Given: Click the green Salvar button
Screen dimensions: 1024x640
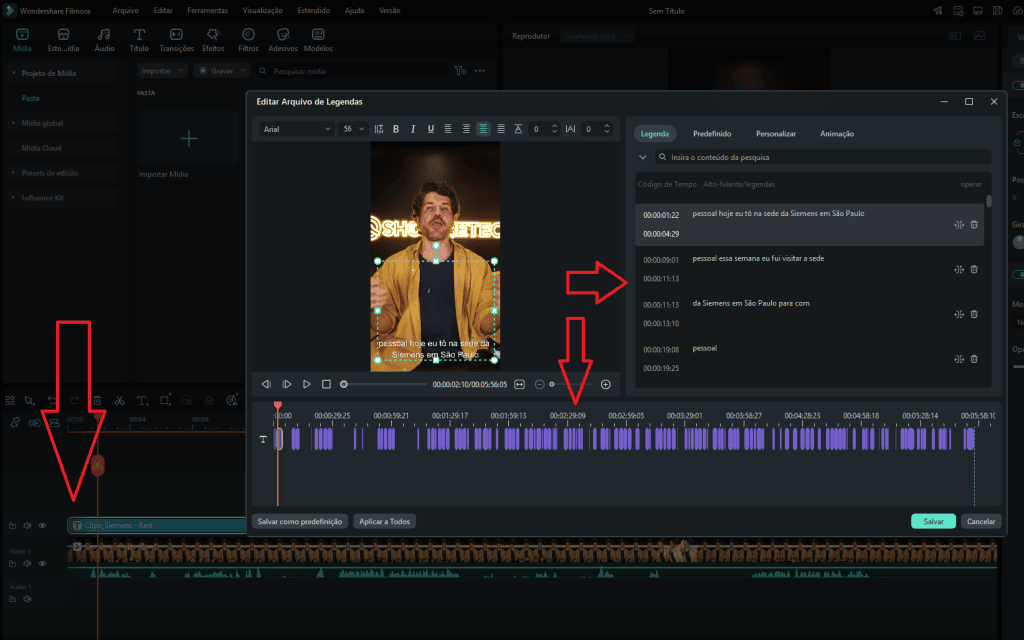Looking at the screenshot, I should click(x=932, y=521).
